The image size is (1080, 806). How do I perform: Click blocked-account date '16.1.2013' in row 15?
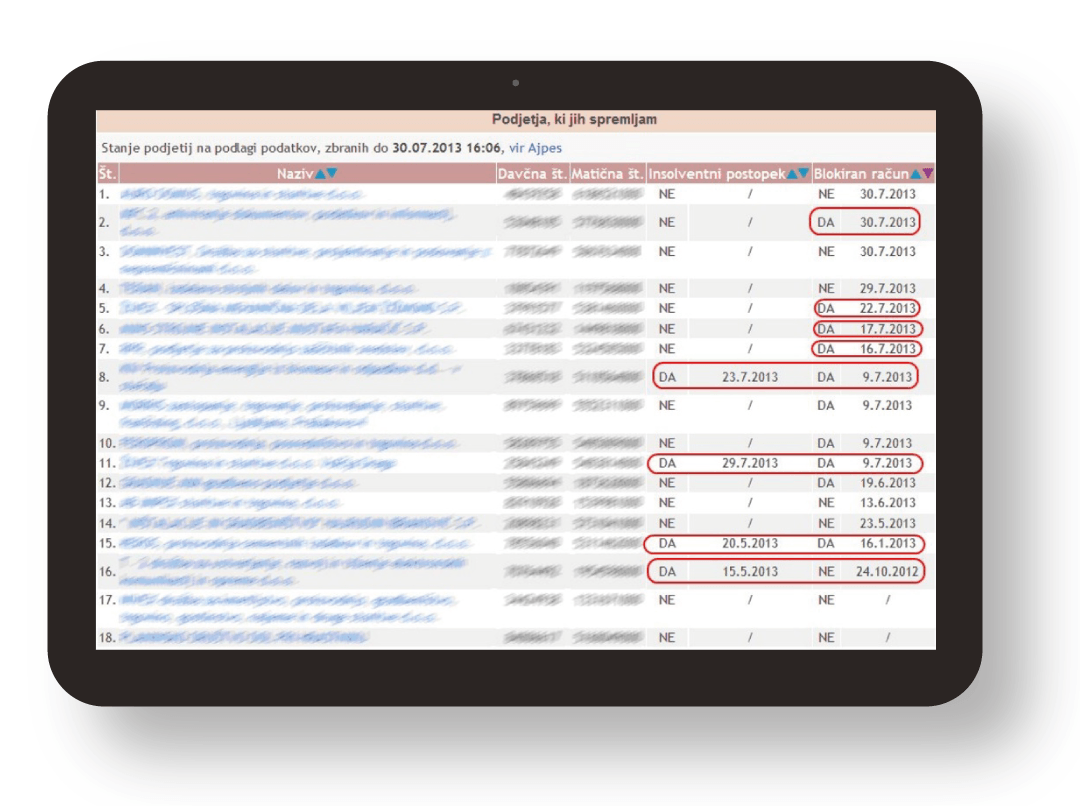pos(888,544)
